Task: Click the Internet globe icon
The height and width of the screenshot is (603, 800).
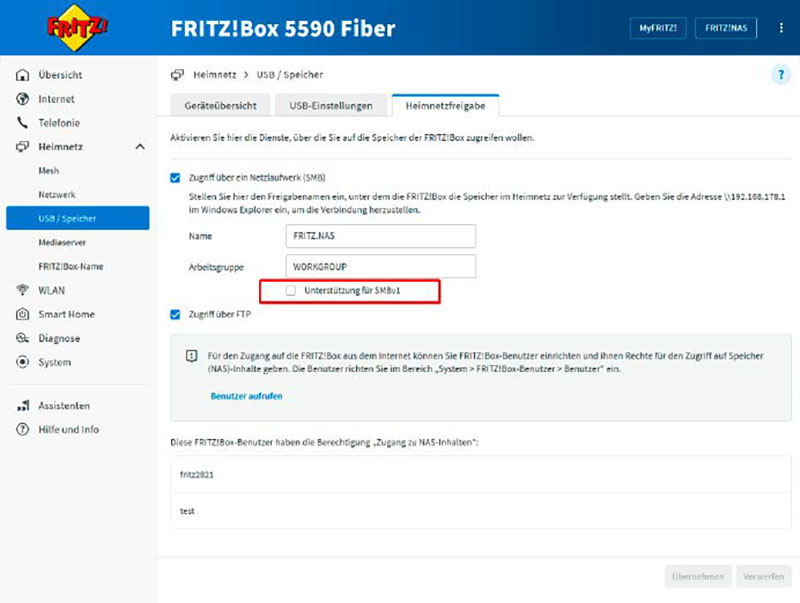Action: 22,99
